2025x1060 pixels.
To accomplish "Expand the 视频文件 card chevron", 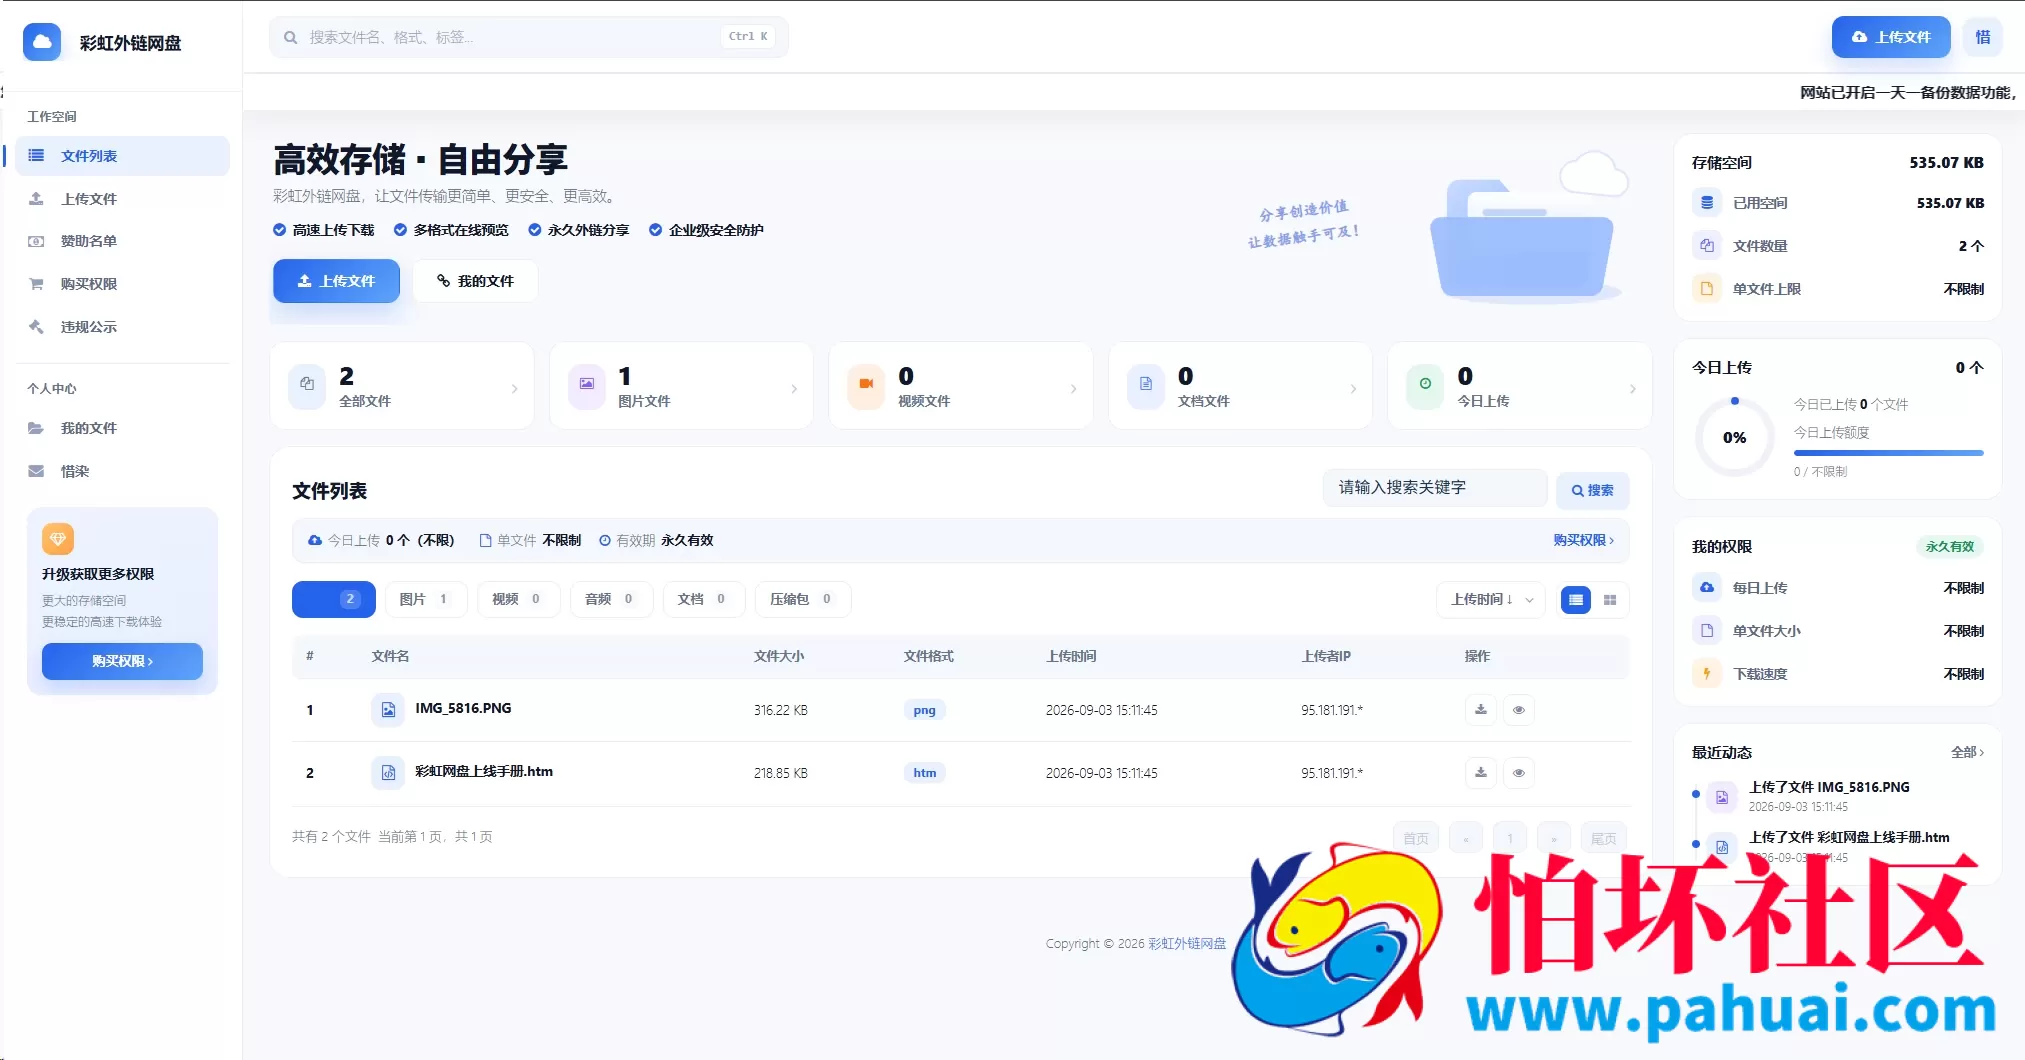I will 1074,389.
